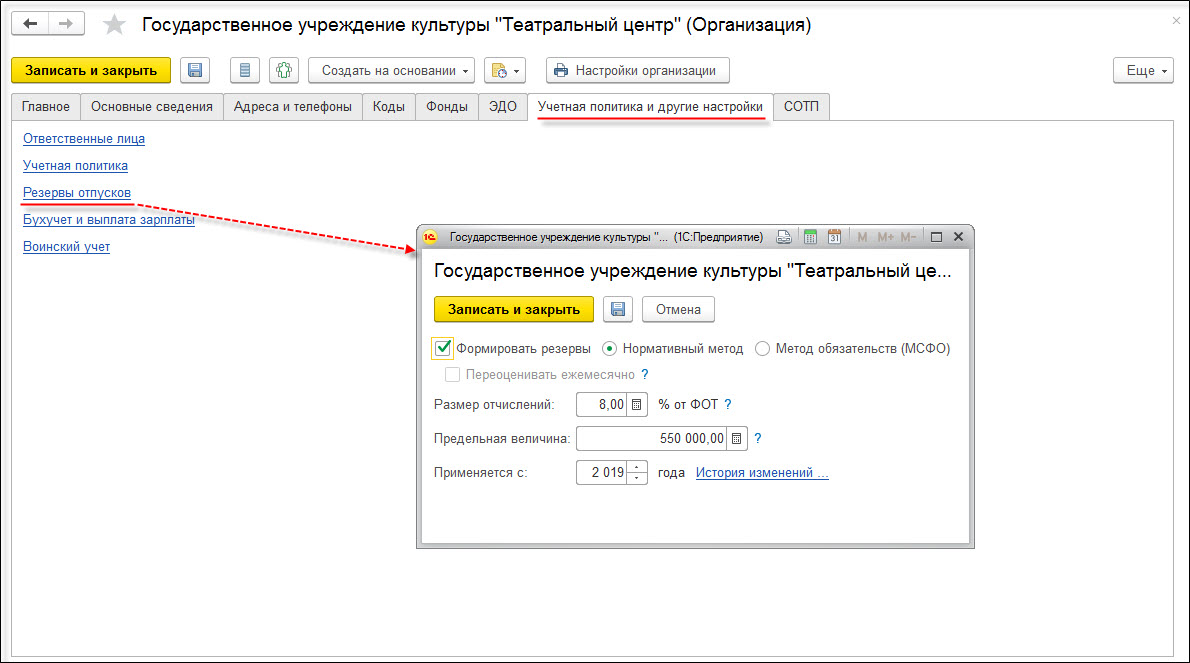Click 'Размер отчислений' 8,00 input field
The width and height of the screenshot is (1190, 663).
(602, 405)
